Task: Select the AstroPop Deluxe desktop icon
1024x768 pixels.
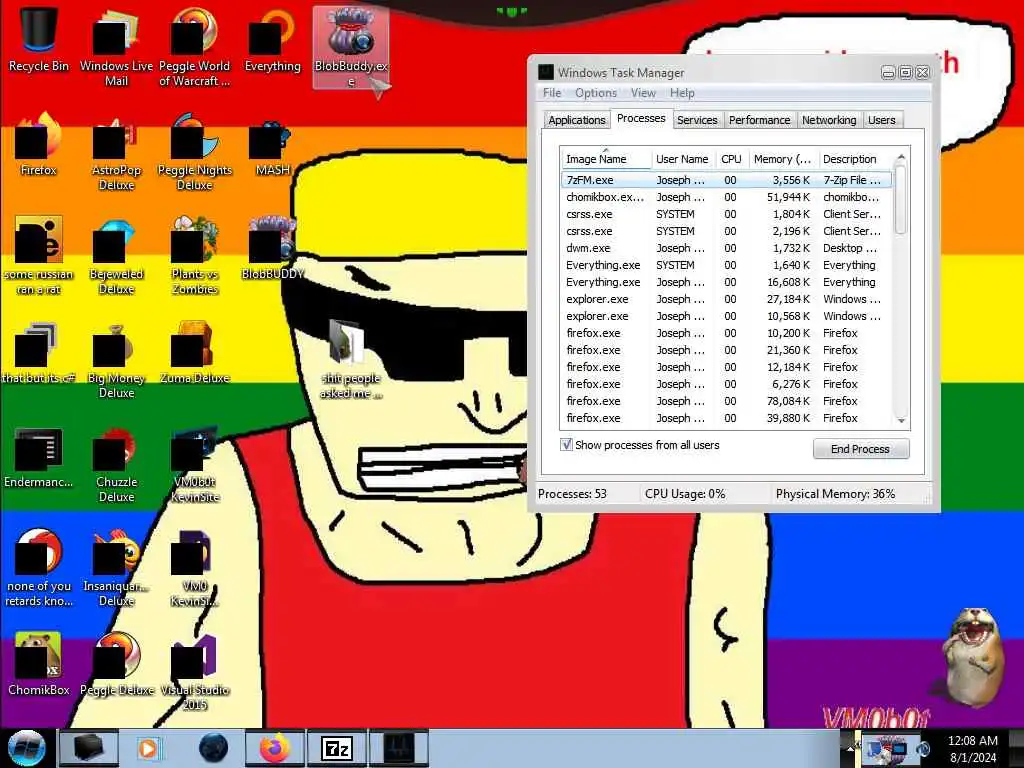Action: [x=116, y=152]
